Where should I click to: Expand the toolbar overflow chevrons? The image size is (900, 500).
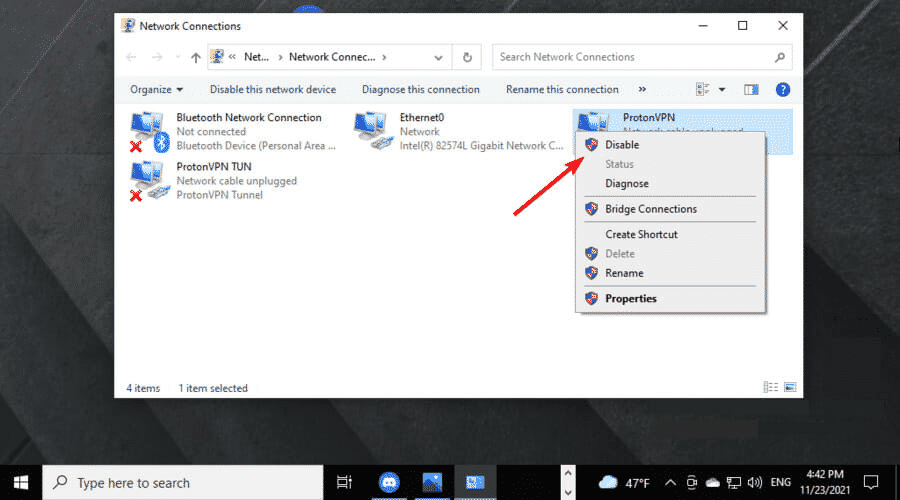(x=642, y=90)
